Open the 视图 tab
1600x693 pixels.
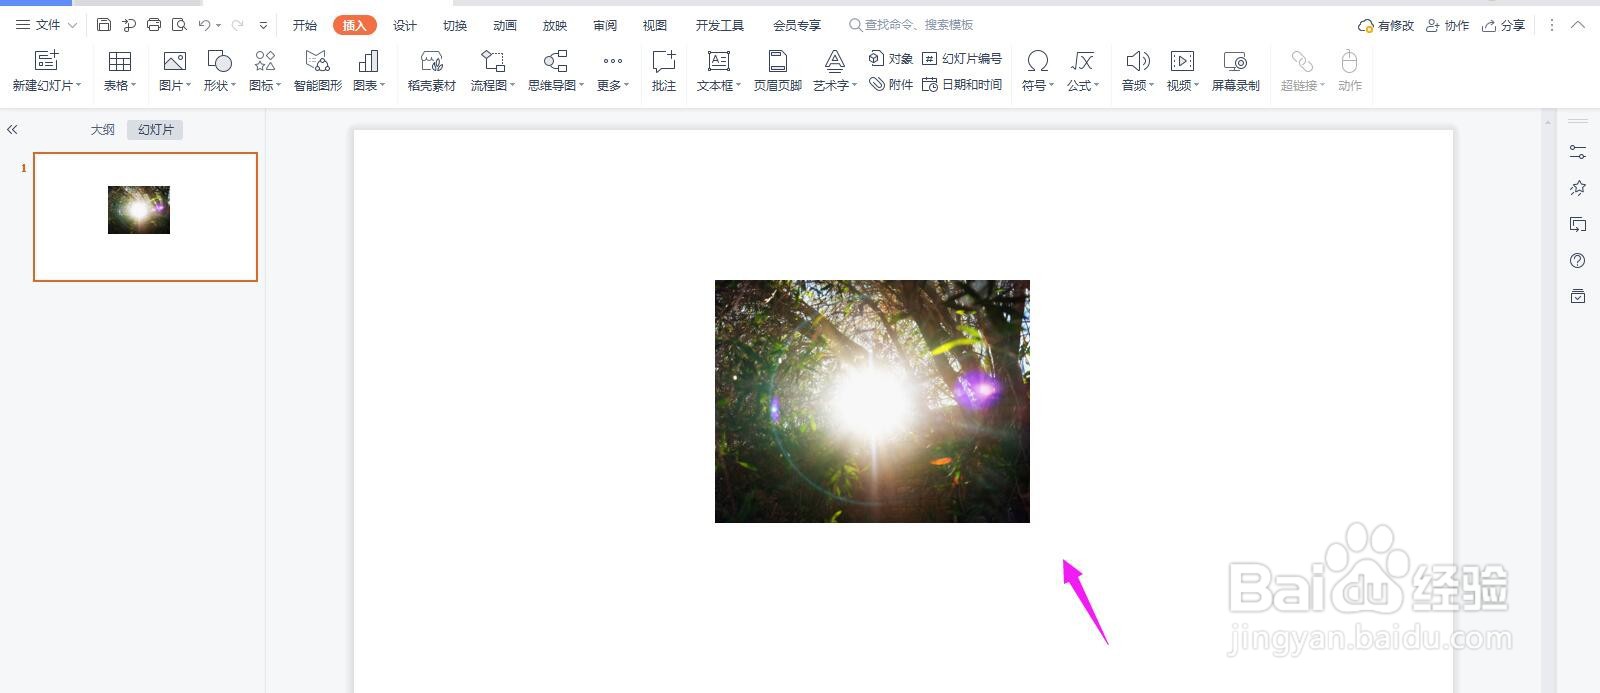click(655, 25)
